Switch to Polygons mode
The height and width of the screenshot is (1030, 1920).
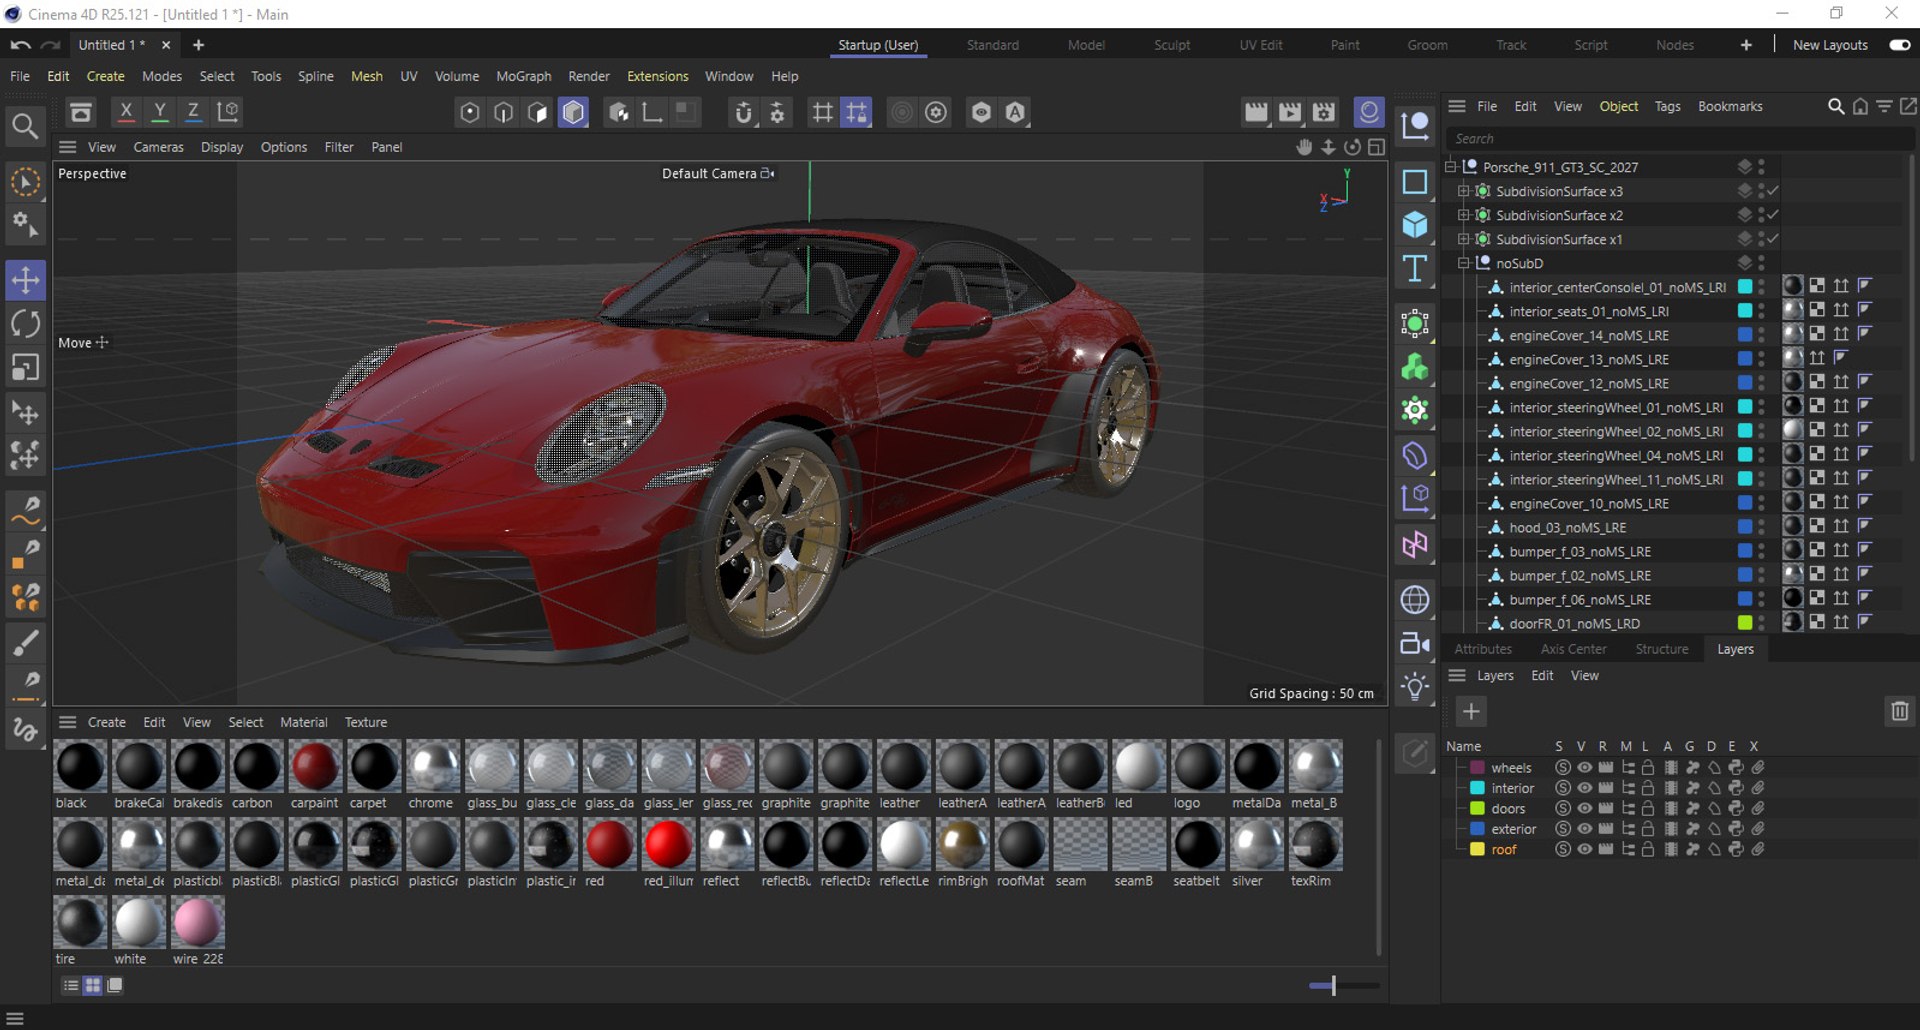[538, 113]
